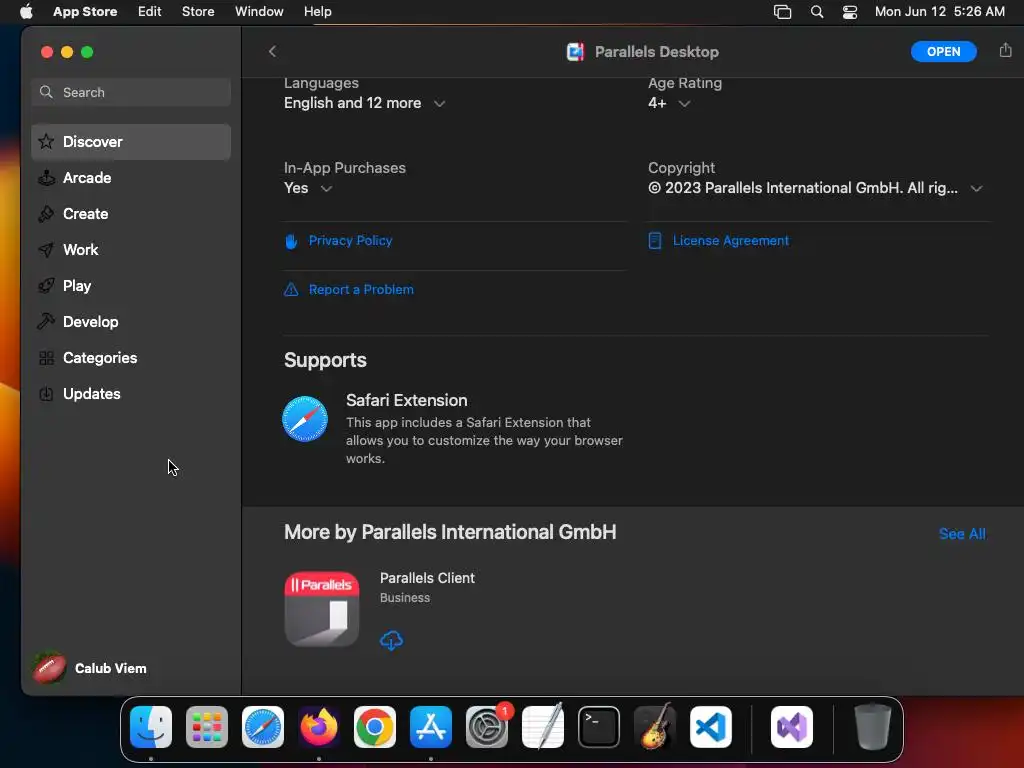Image resolution: width=1024 pixels, height=768 pixels.
Task: Launch Safari from the dock
Action: (x=263, y=727)
